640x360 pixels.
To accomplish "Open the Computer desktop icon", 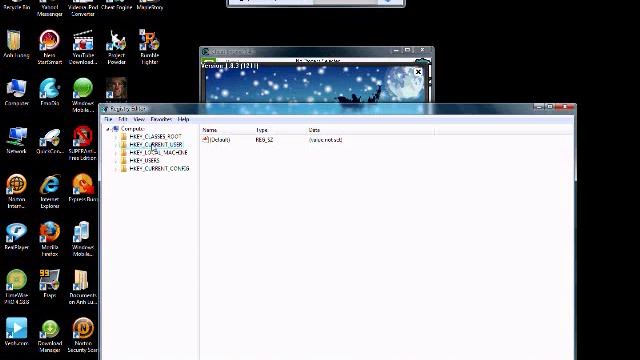I will point(16,92).
